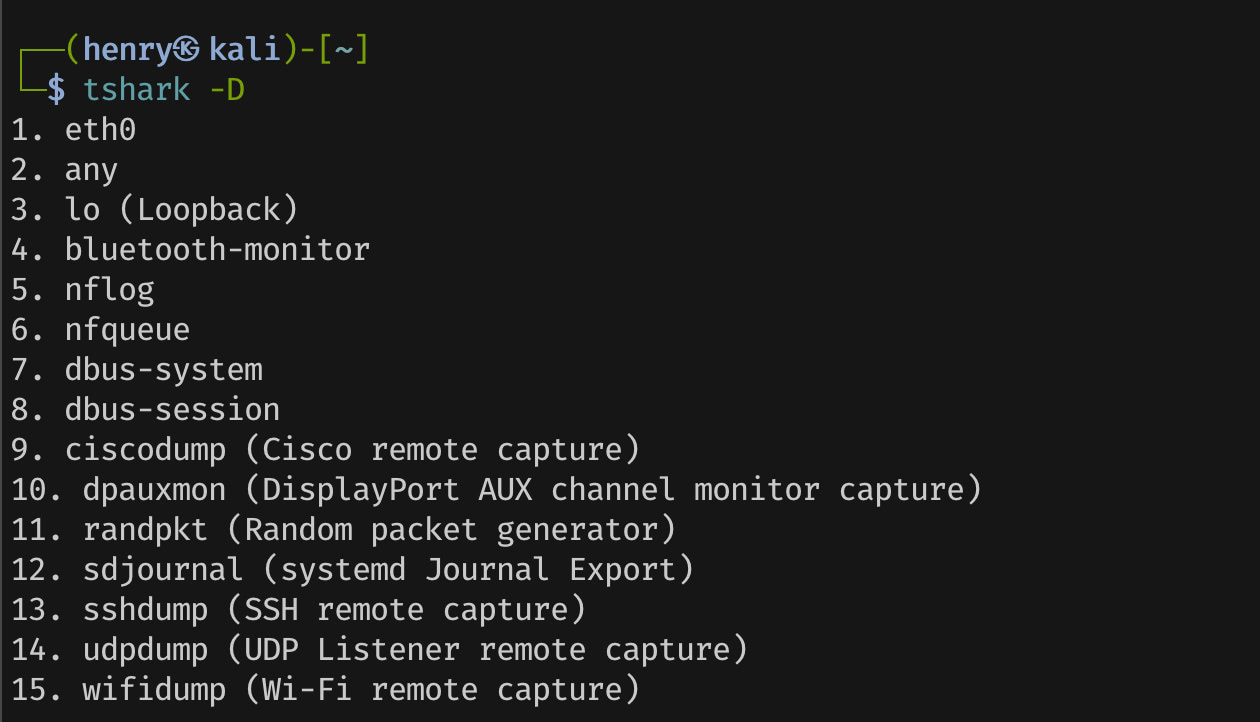This screenshot has width=1260, height=722.
Task: Click the hostname kali in the prompt
Action: tap(243, 49)
